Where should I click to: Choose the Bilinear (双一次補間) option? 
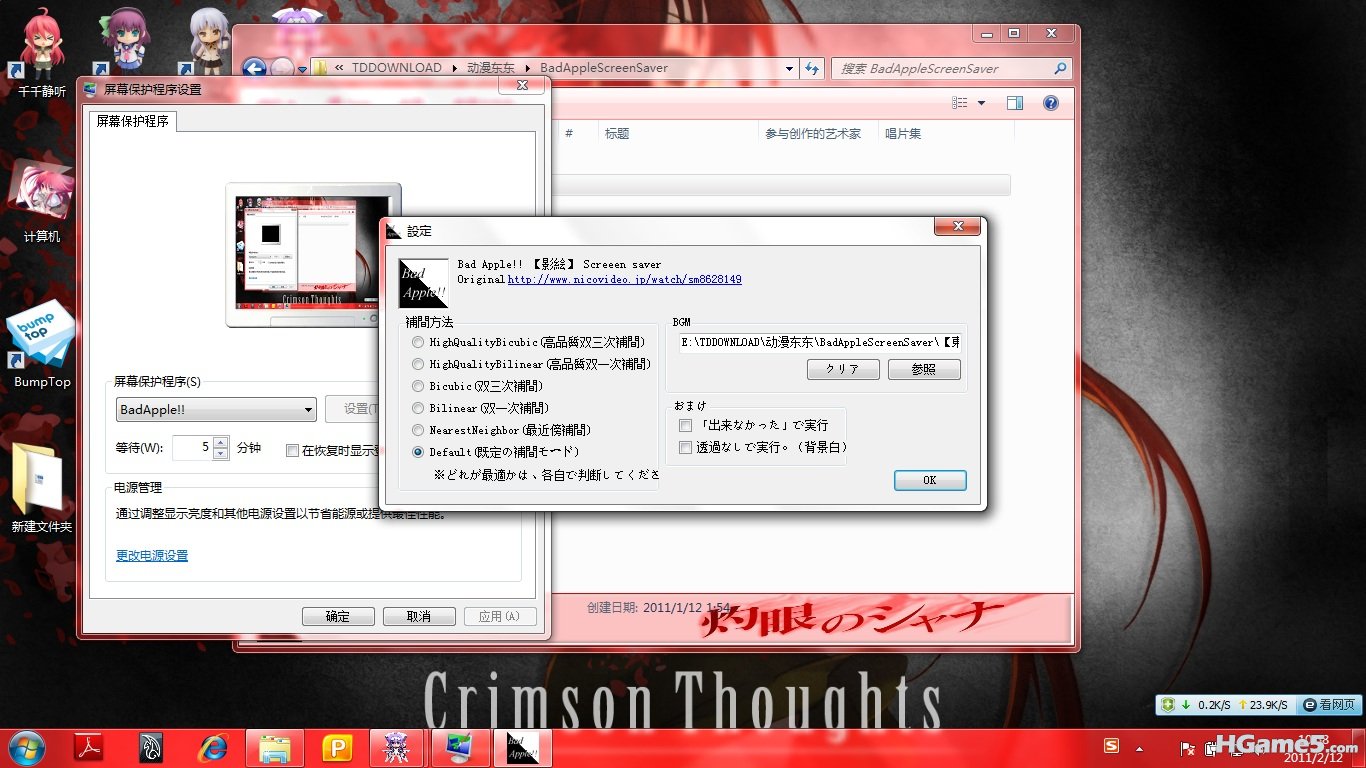click(x=418, y=408)
